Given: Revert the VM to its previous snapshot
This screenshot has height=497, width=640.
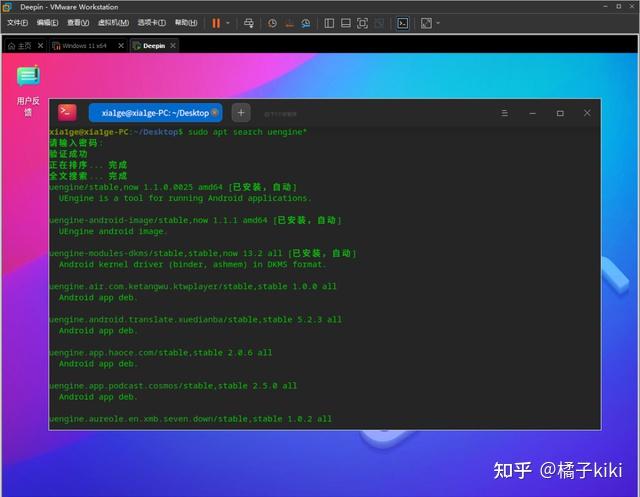Looking at the screenshot, I should coord(289,23).
